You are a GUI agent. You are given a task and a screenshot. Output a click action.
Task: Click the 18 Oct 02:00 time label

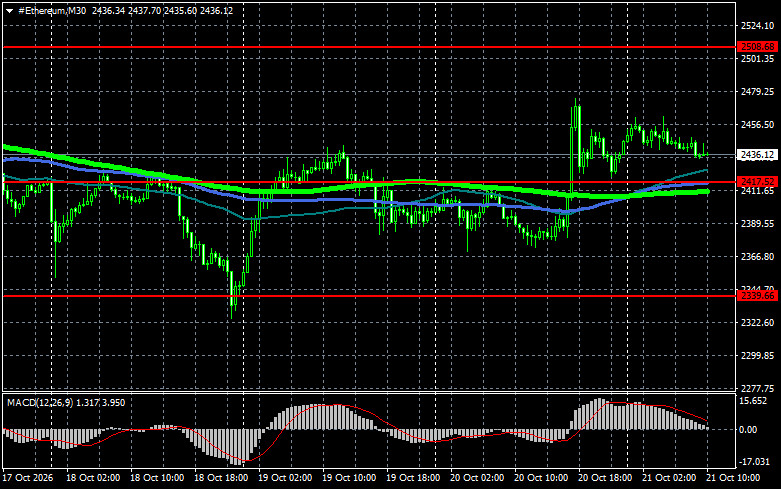click(93, 478)
